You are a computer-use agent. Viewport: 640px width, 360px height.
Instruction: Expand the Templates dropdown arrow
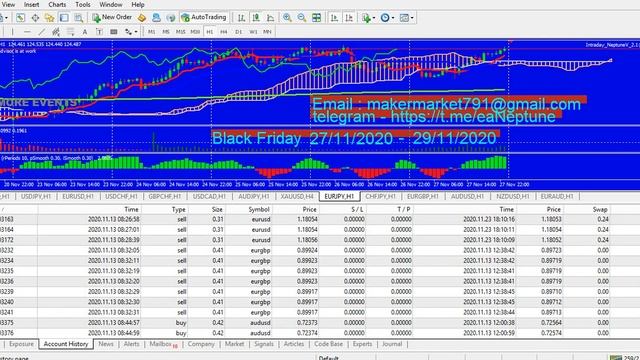click(412, 18)
